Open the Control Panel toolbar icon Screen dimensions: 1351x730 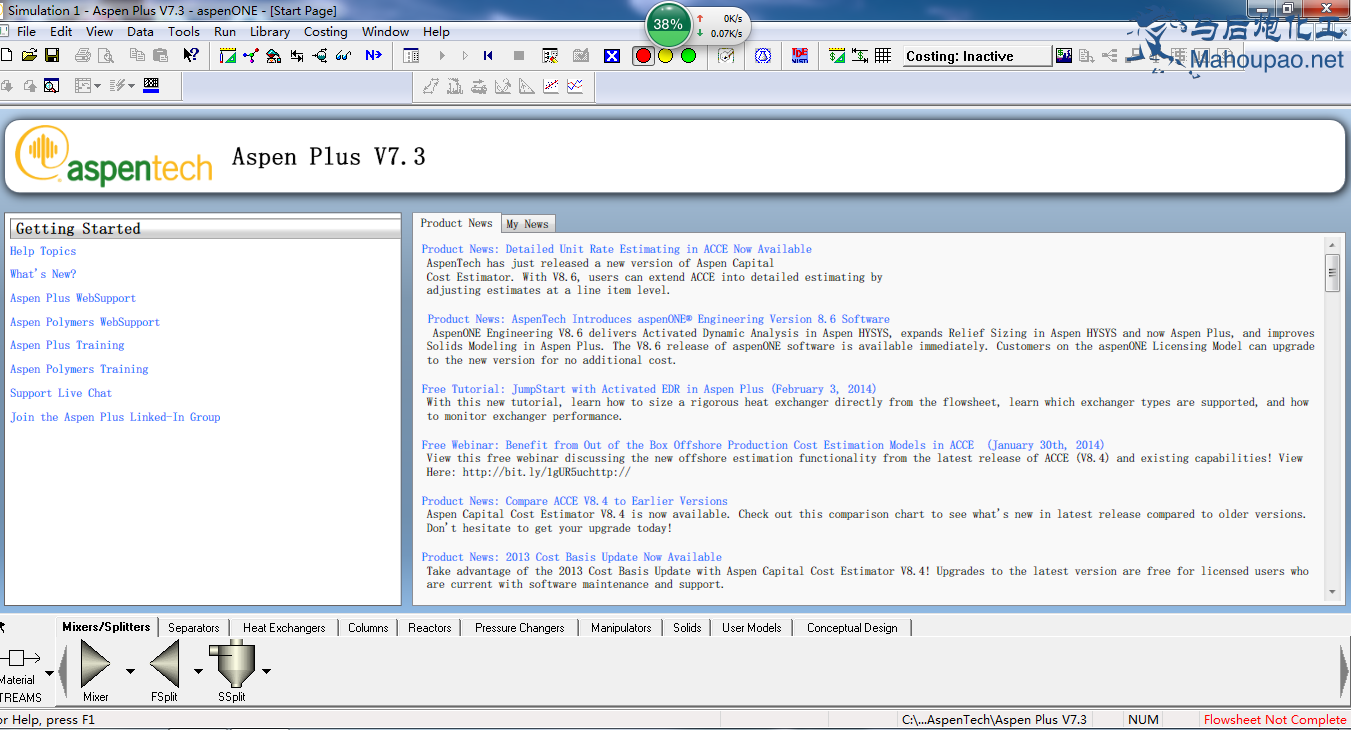(411, 56)
